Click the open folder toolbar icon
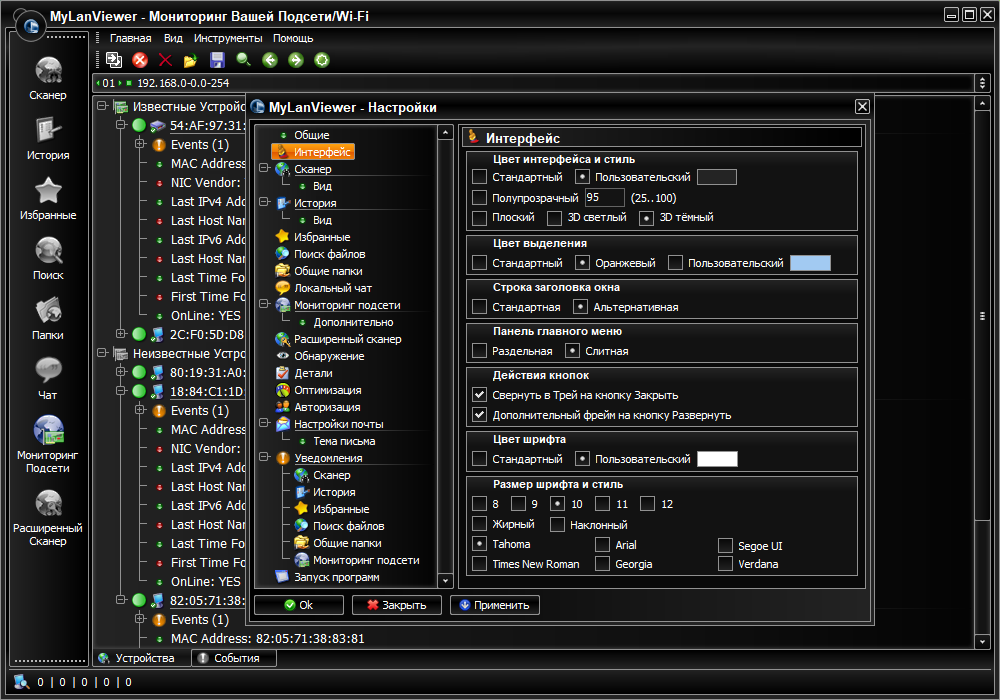1000x700 pixels. (190, 60)
